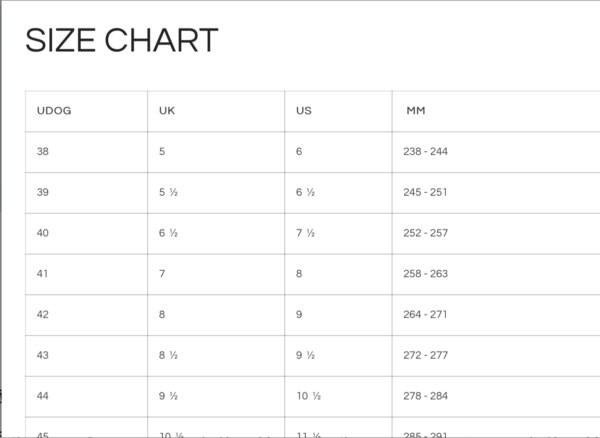
Task: Click the MM column header
Action: (x=416, y=110)
